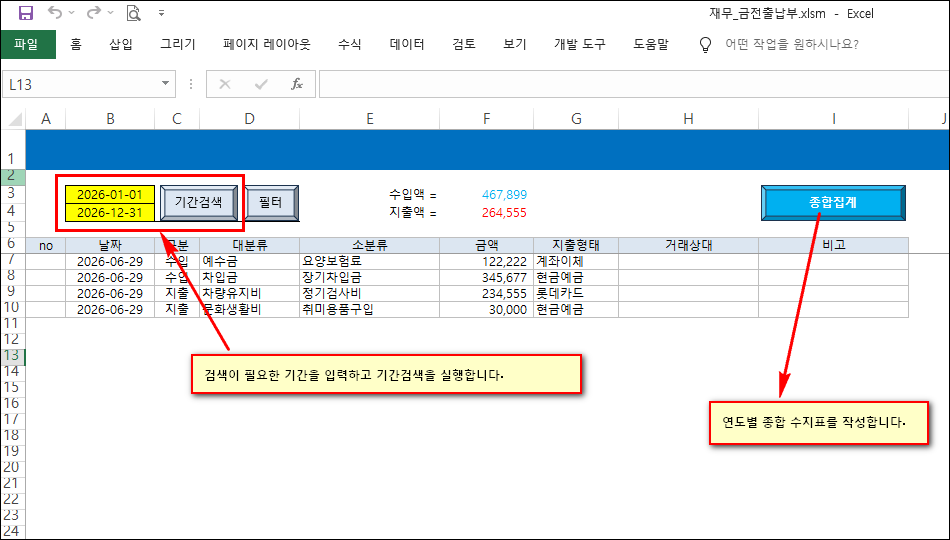
Task: Click the 대분류 table header cell
Action: [x=249, y=245]
